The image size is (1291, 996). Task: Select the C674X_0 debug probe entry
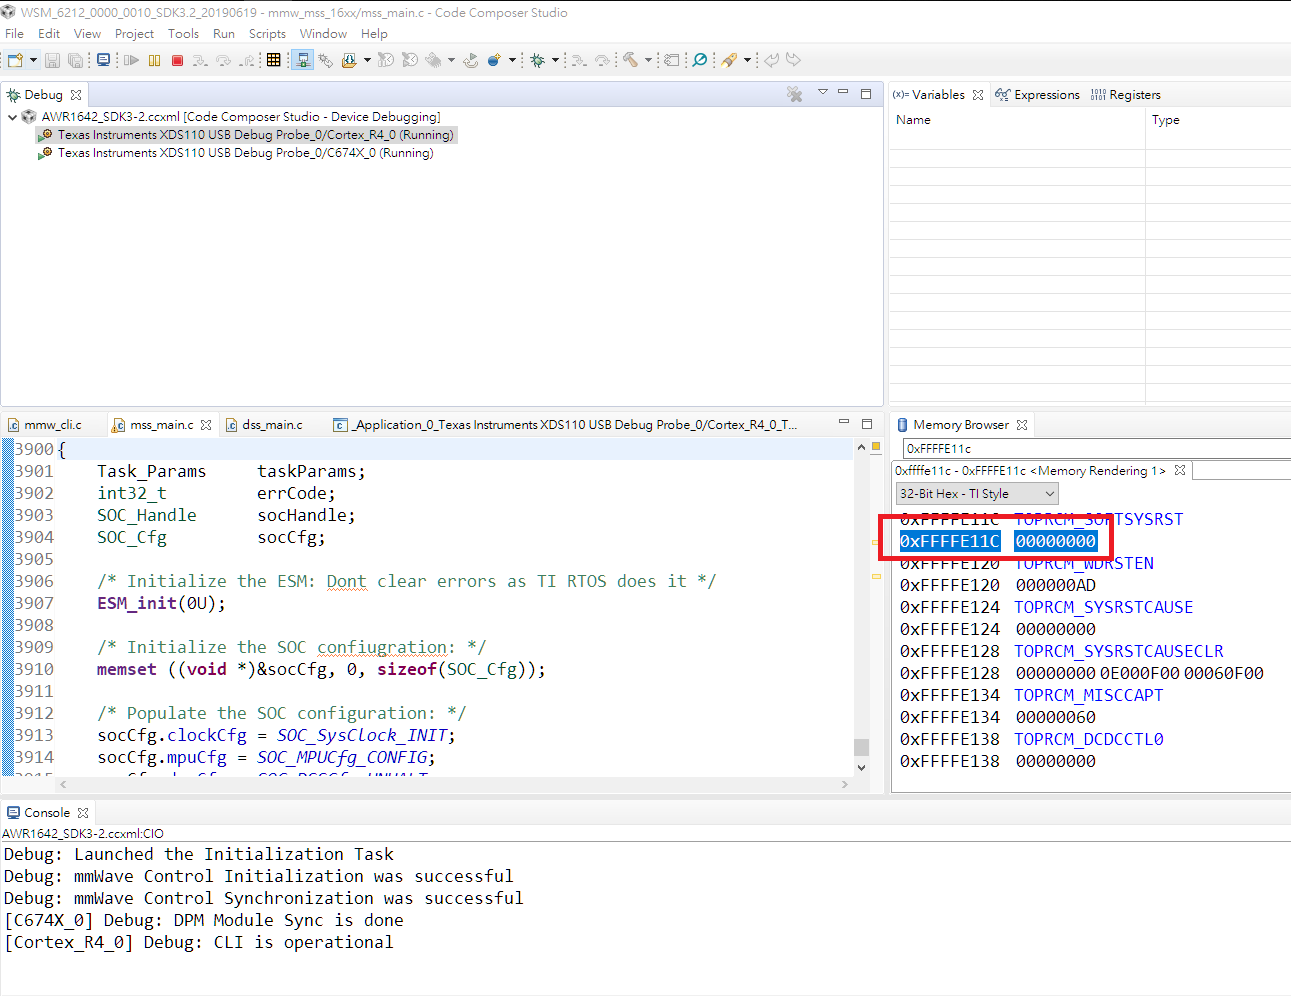click(245, 153)
